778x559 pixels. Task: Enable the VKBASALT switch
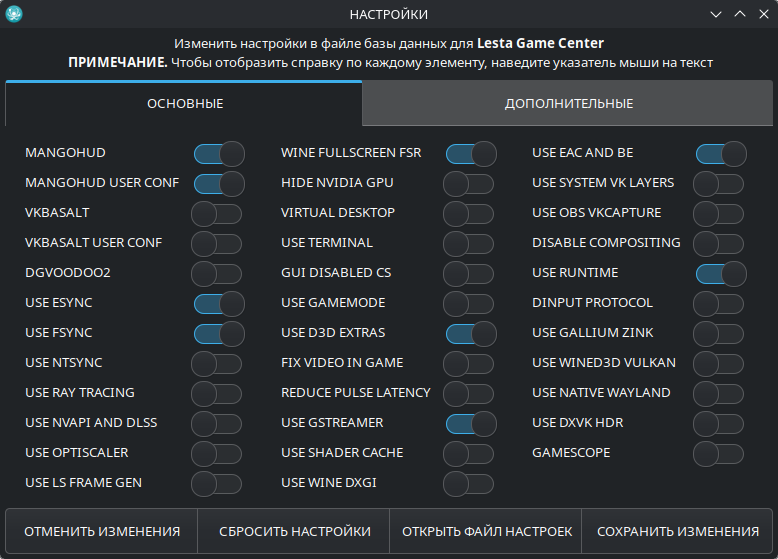pyautogui.click(x=217, y=213)
